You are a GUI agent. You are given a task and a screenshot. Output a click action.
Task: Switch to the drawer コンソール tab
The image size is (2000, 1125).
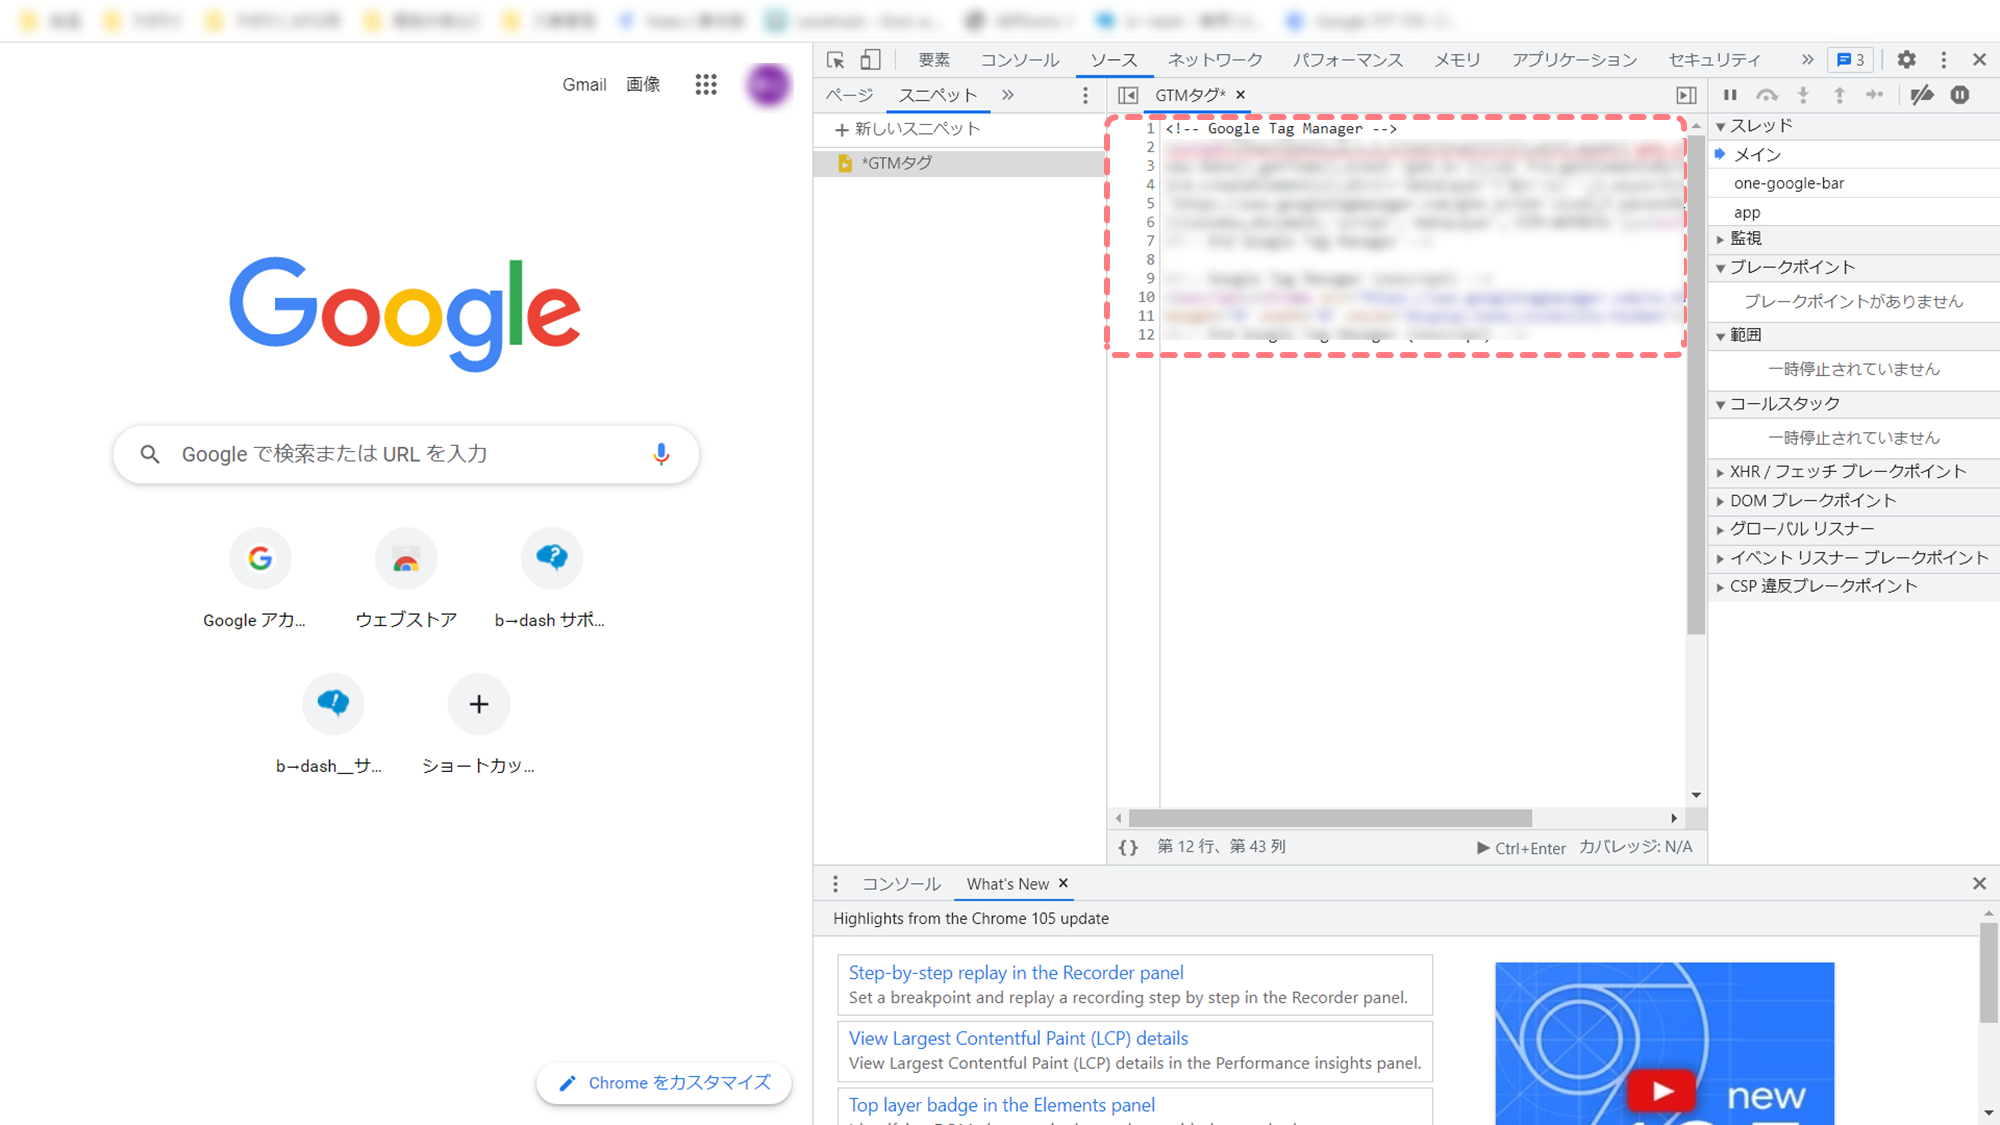pyautogui.click(x=901, y=884)
